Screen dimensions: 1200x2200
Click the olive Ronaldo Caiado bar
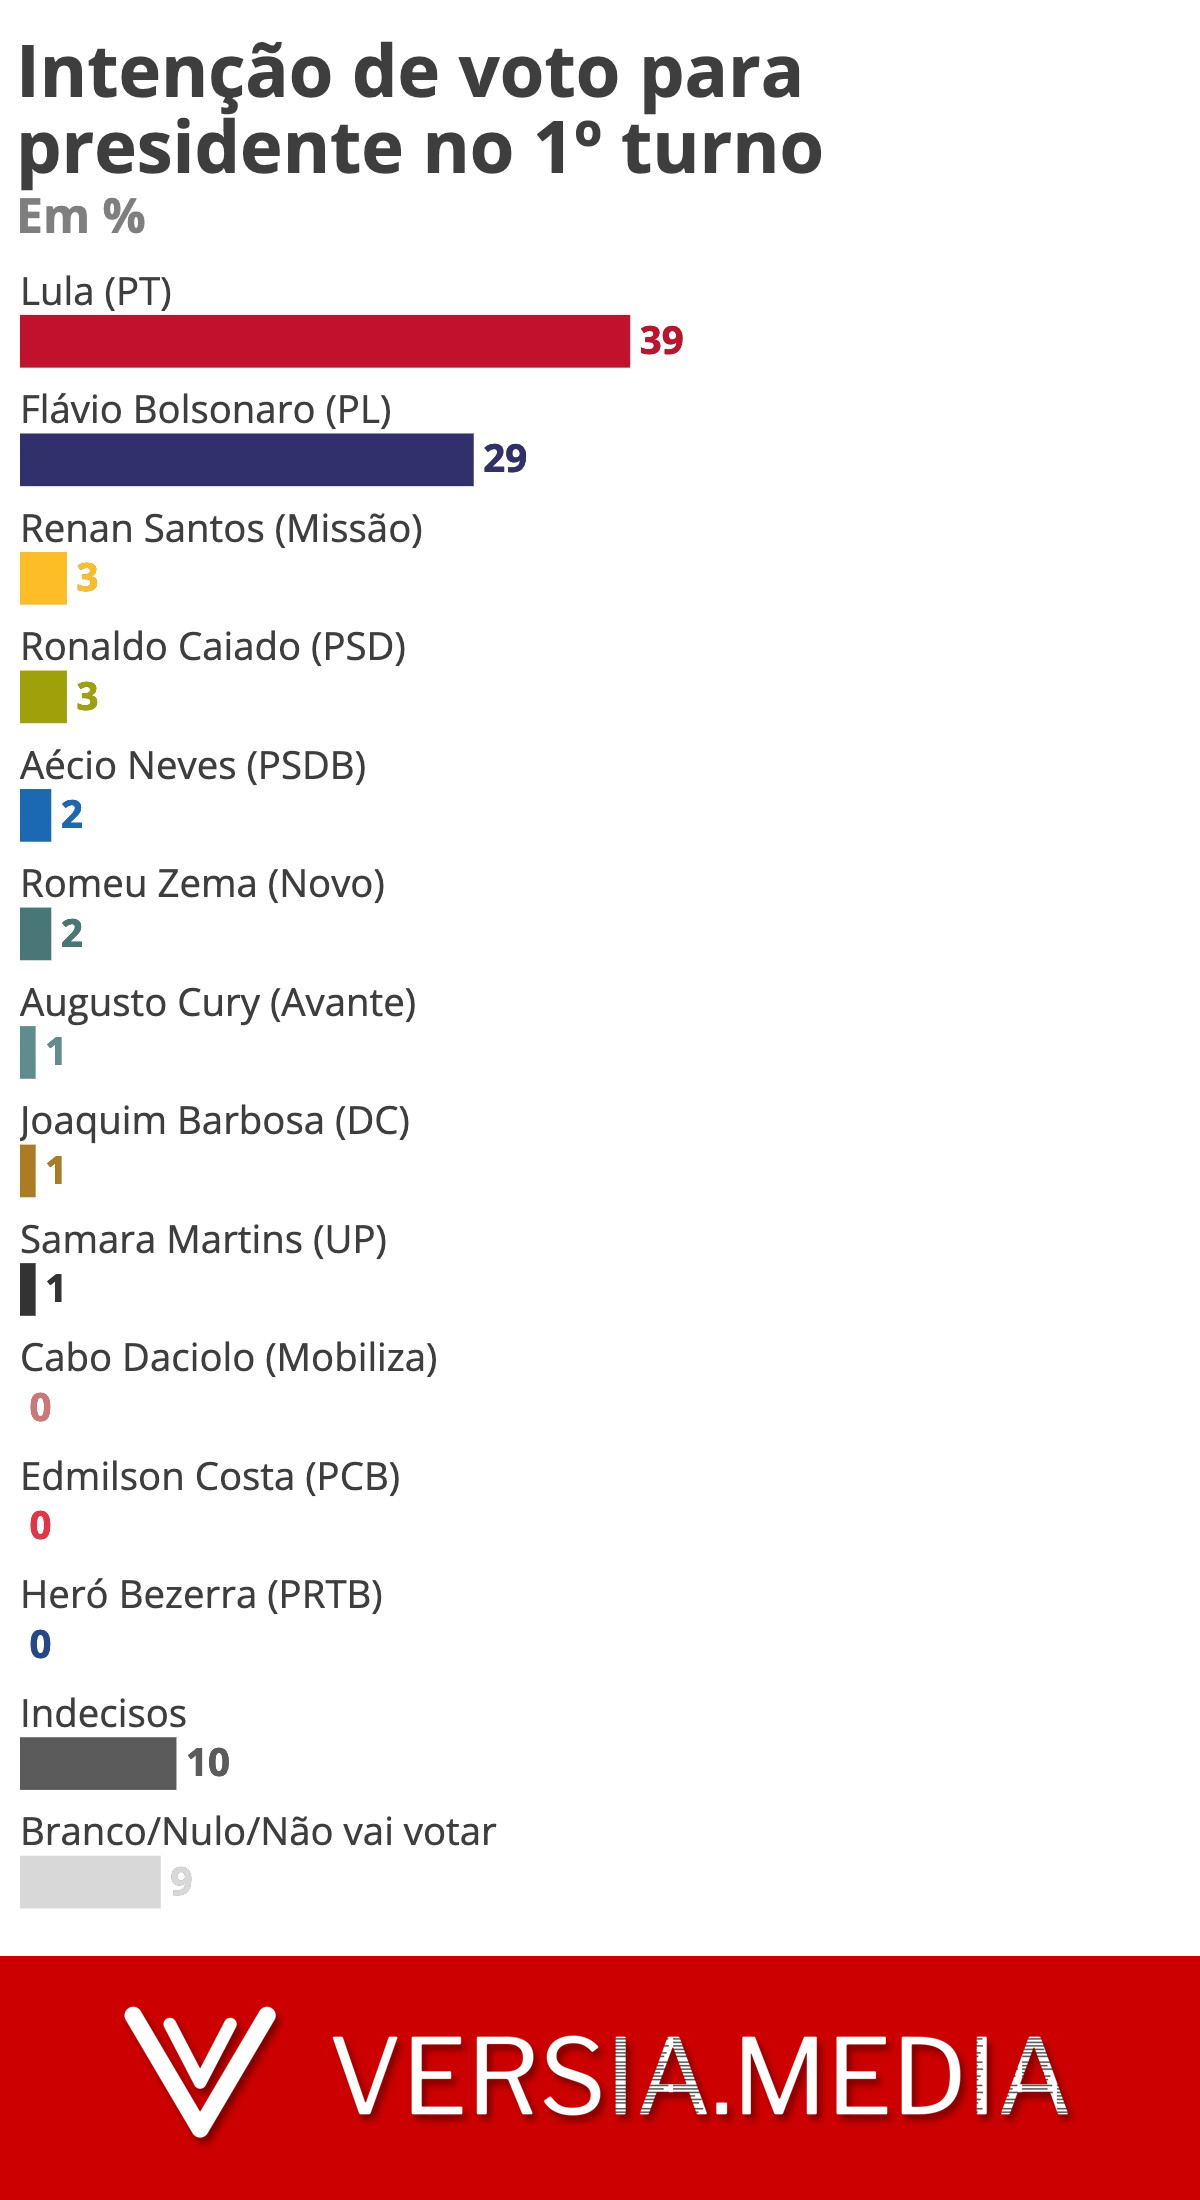[43, 697]
